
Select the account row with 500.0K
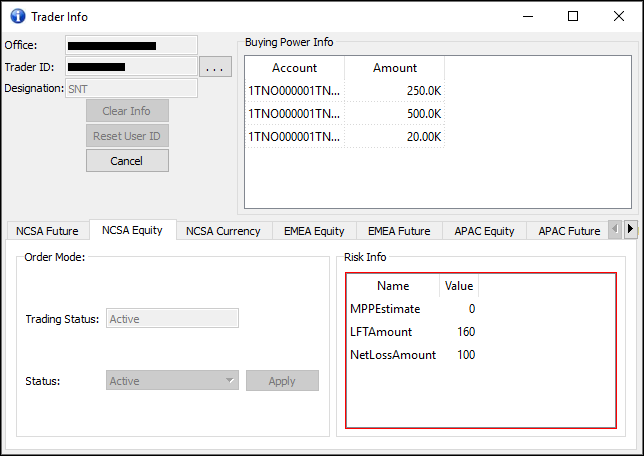click(x=344, y=113)
